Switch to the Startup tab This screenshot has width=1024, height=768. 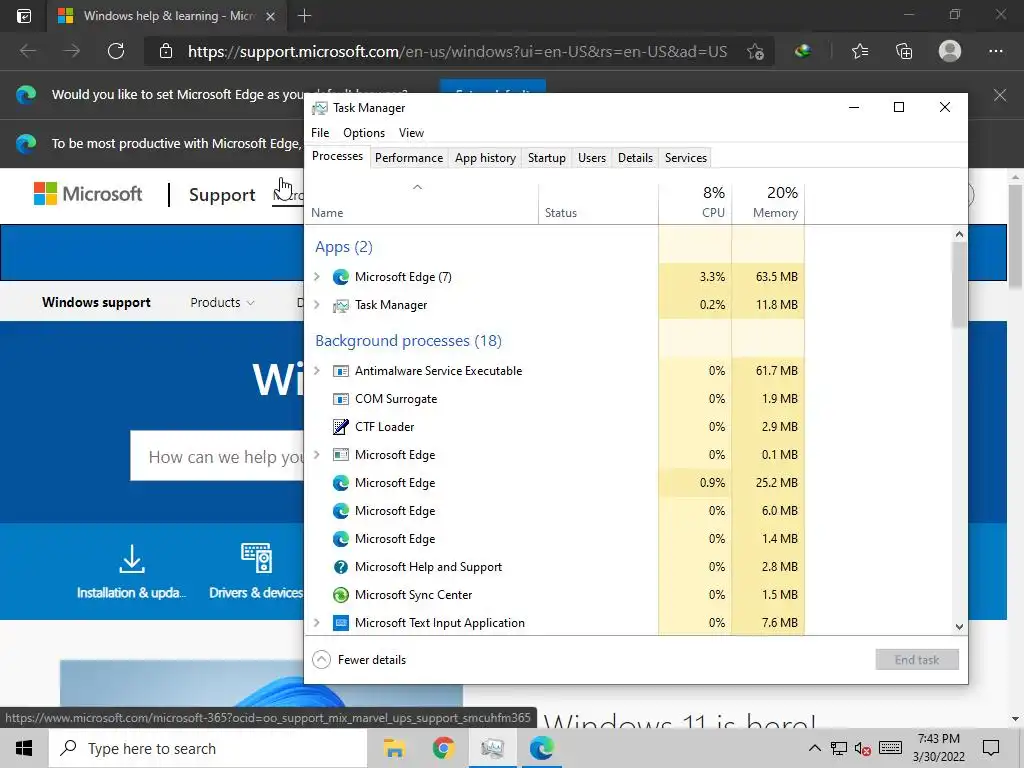547,158
